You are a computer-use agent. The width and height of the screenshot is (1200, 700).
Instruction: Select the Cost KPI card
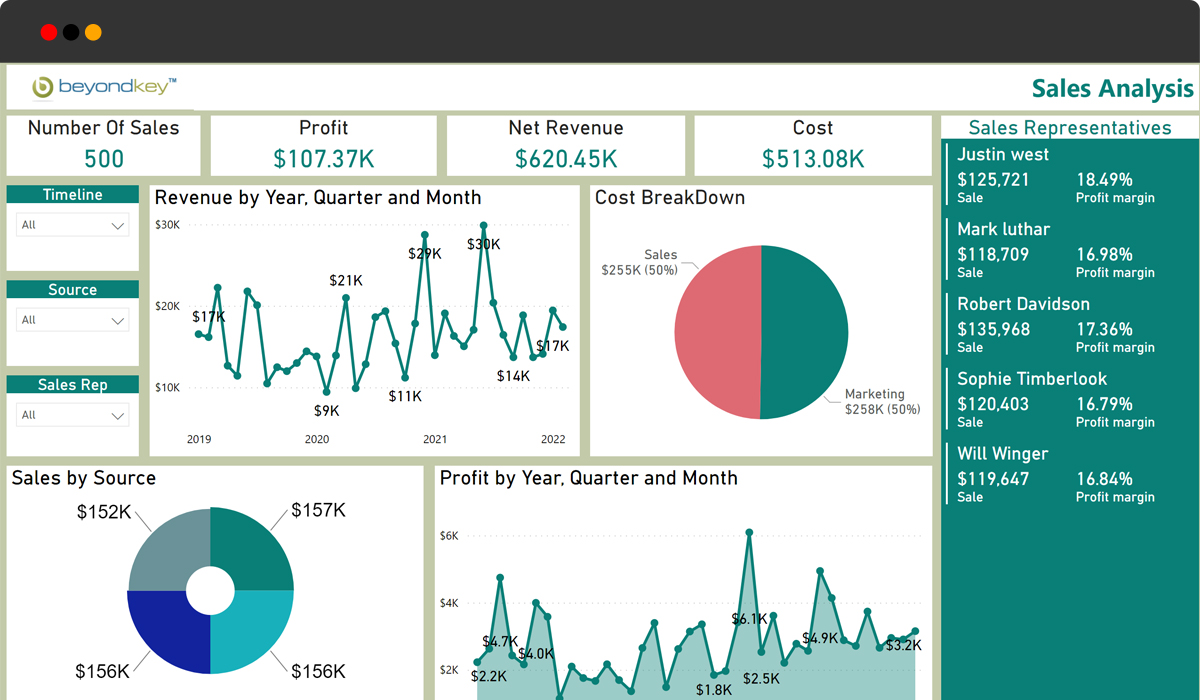(x=812, y=145)
